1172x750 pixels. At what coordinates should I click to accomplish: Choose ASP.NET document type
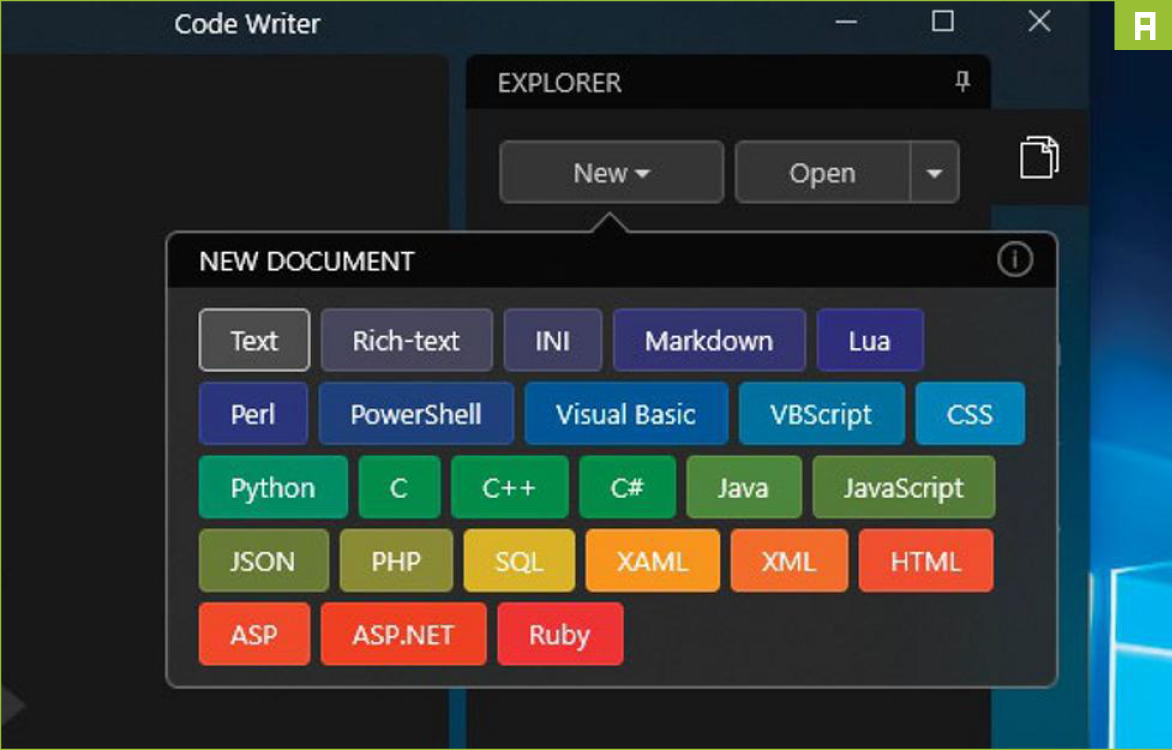pos(404,633)
